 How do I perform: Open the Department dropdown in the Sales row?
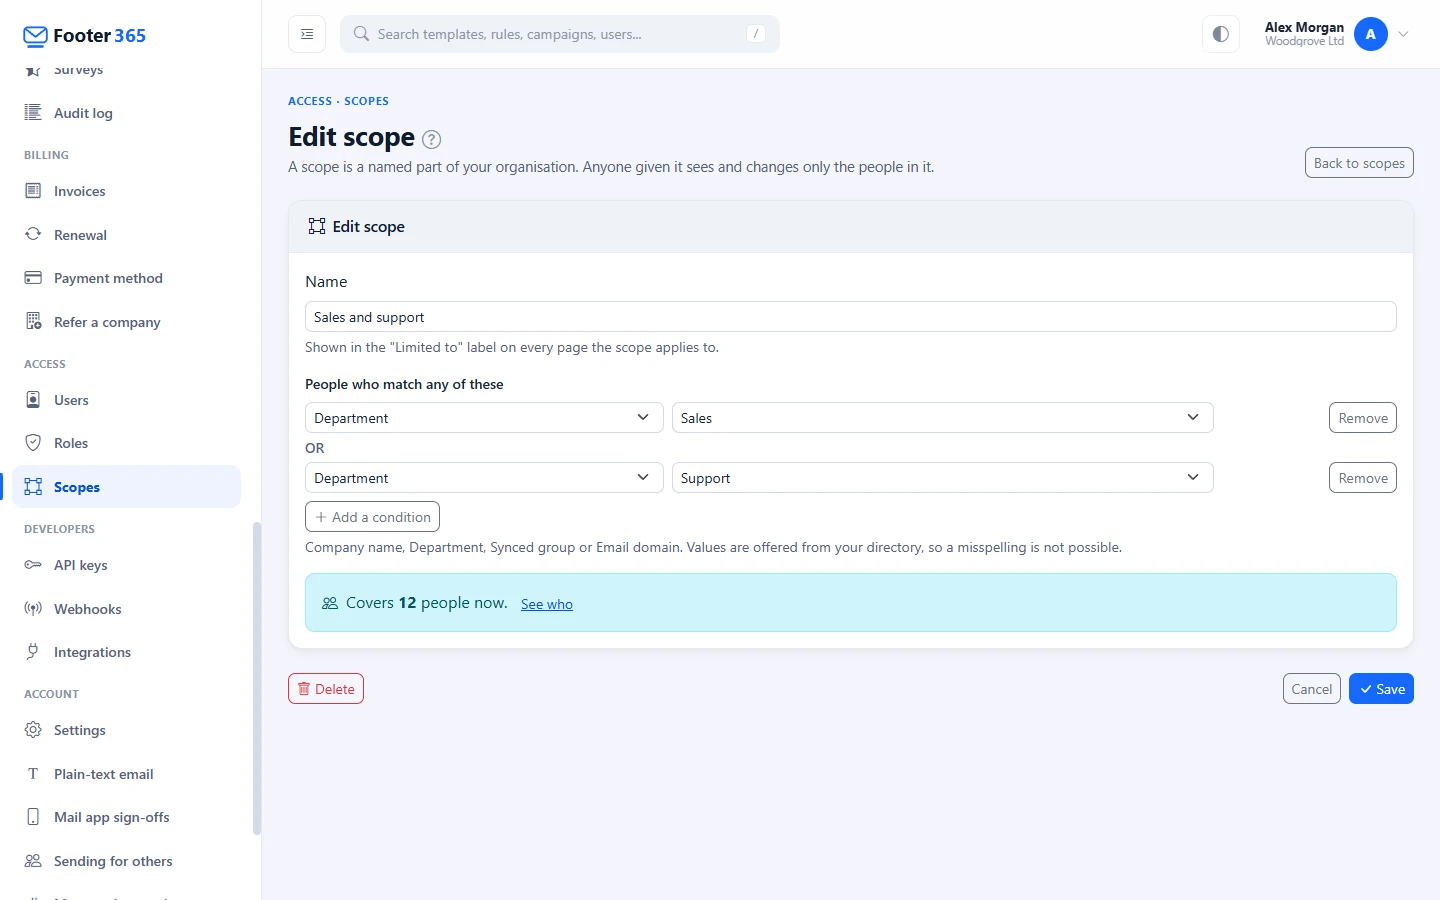point(484,418)
